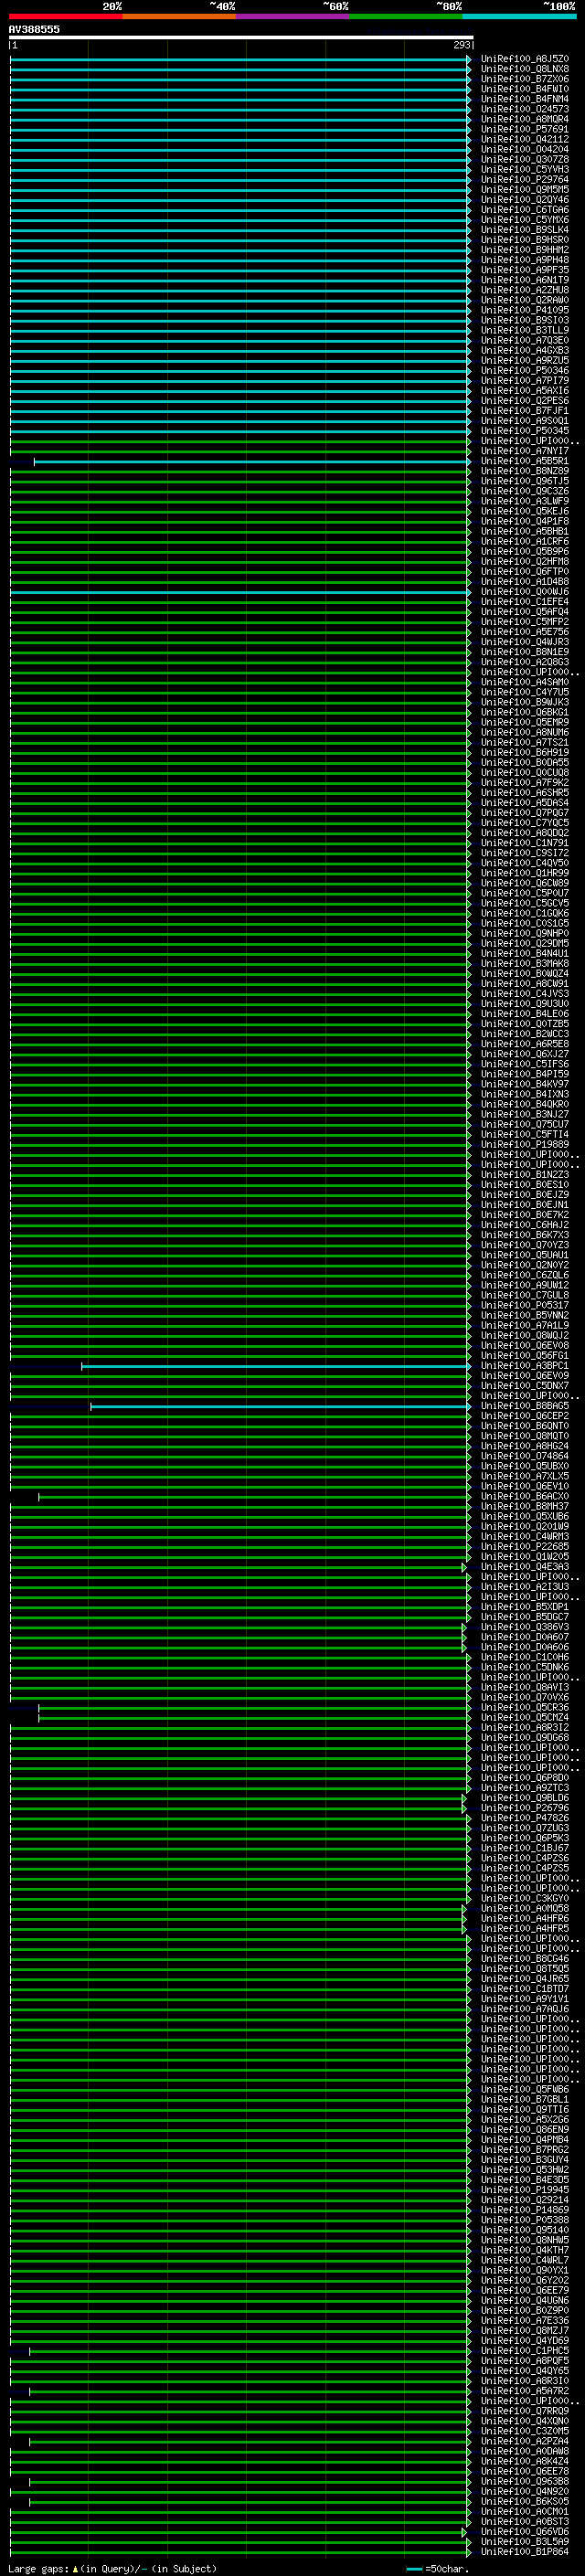Select the UniRef100_P50346 label
The image size is (585, 2576).
[x=524, y=371]
